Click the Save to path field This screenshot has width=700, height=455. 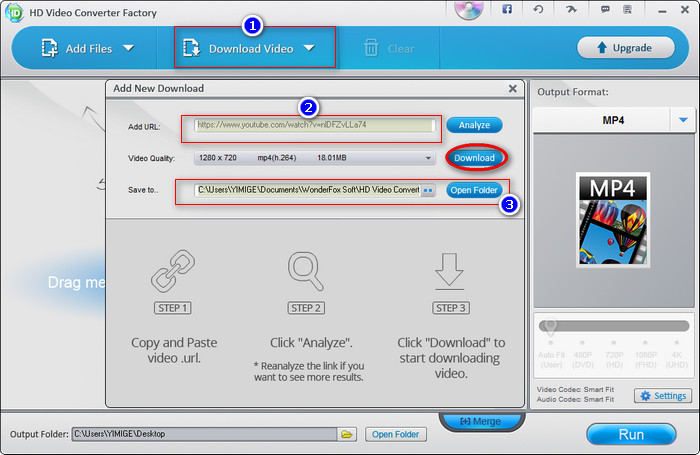point(308,190)
